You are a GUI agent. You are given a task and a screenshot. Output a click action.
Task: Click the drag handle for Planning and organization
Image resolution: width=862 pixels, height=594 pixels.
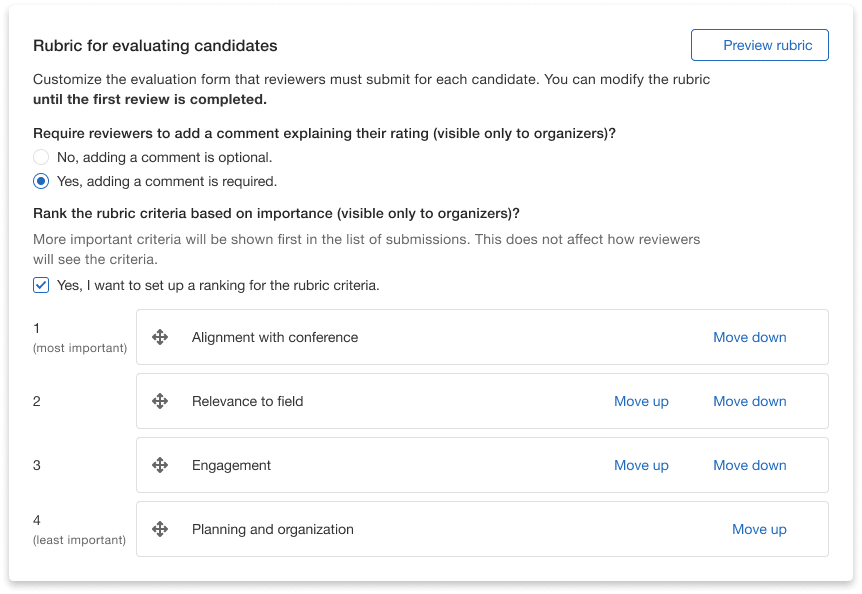pos(160,529)
